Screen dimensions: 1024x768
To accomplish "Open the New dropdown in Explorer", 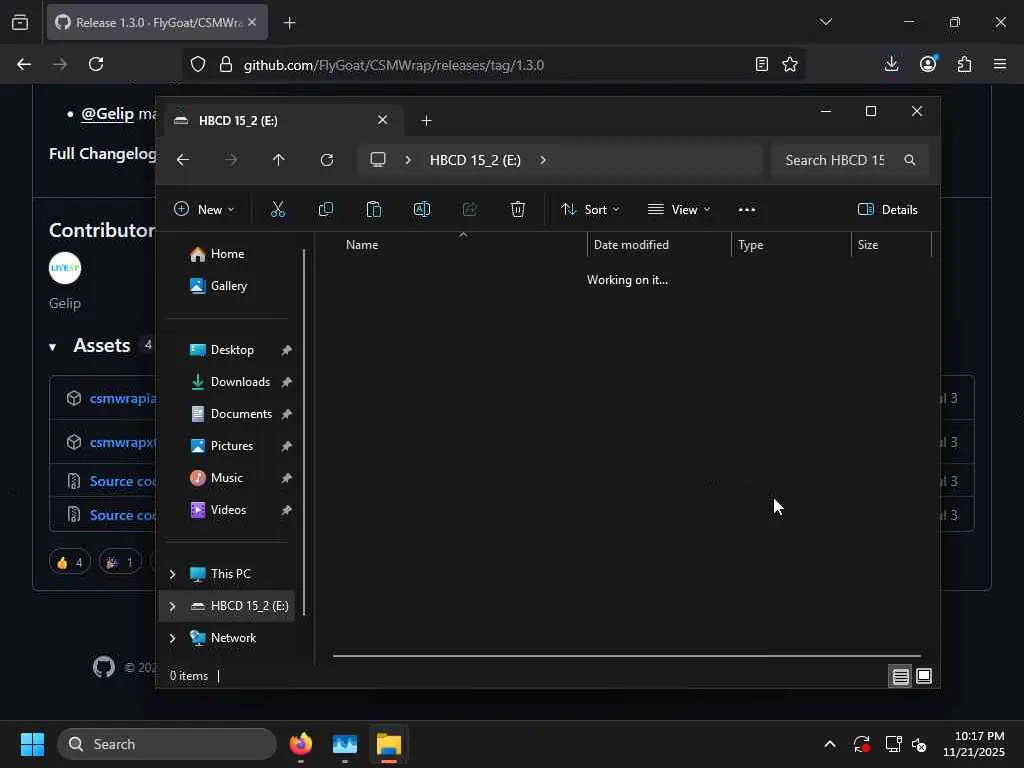I will (x=204, y=210).
